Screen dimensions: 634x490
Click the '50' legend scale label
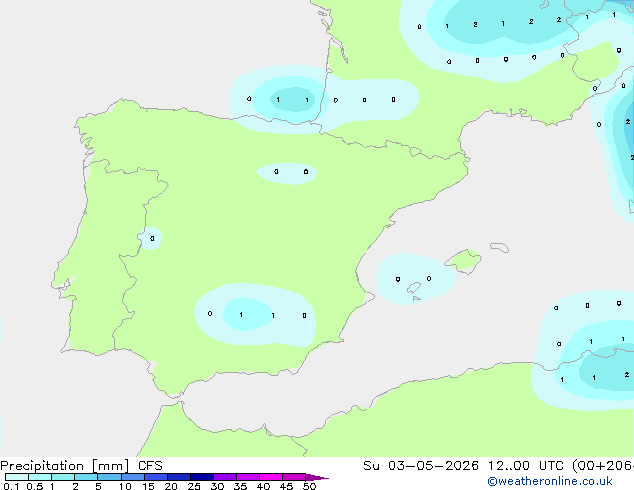tap(310, 486)
